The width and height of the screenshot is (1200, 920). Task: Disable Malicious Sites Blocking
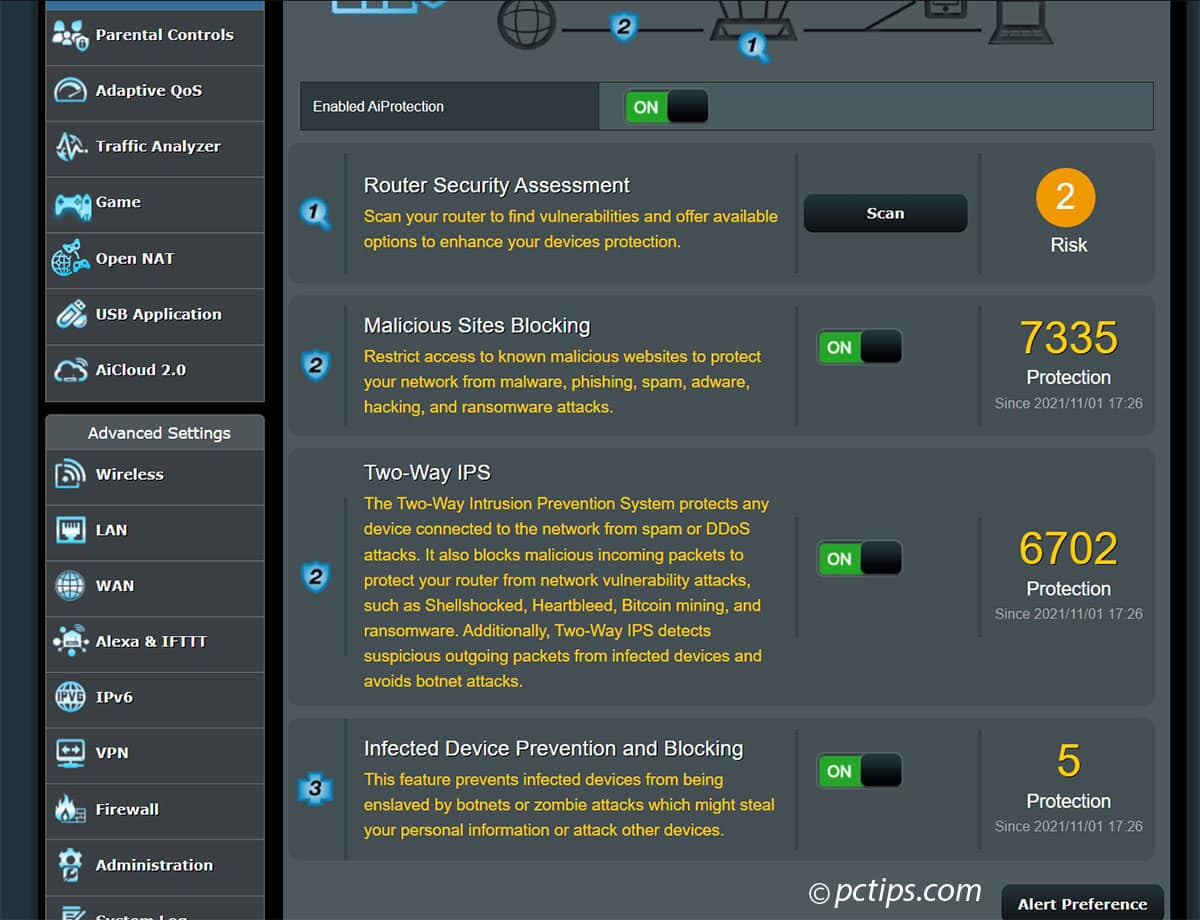click(x=858, y=347)
